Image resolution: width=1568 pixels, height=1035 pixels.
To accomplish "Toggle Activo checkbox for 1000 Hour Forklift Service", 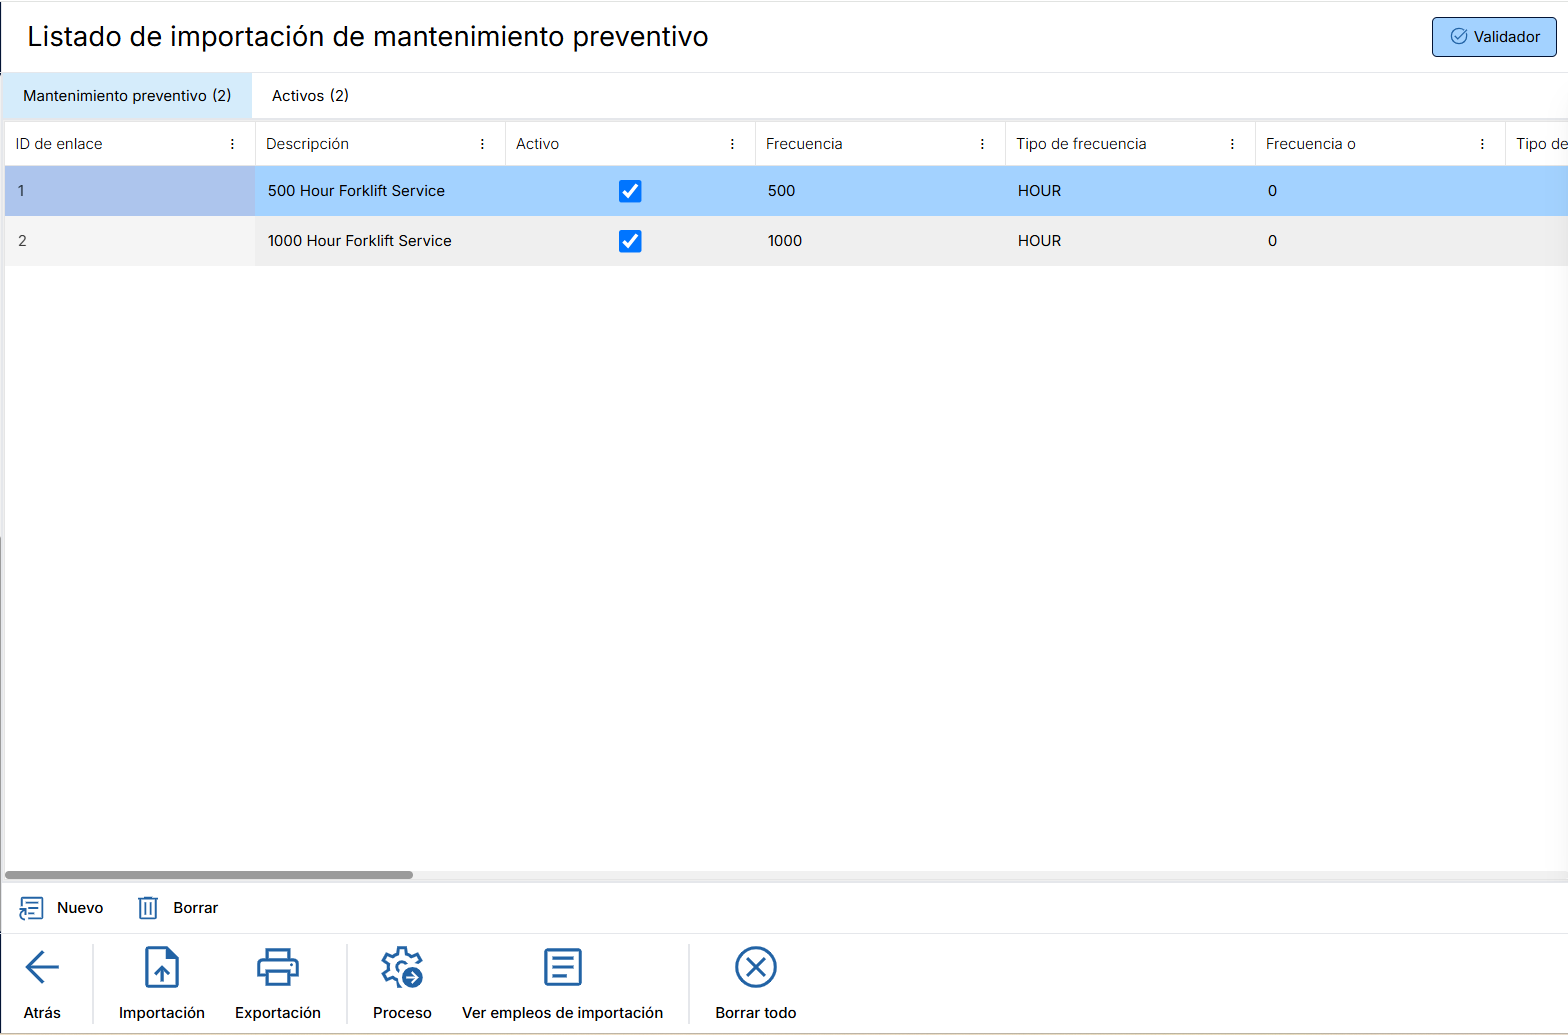I will [x=630, y=241].
